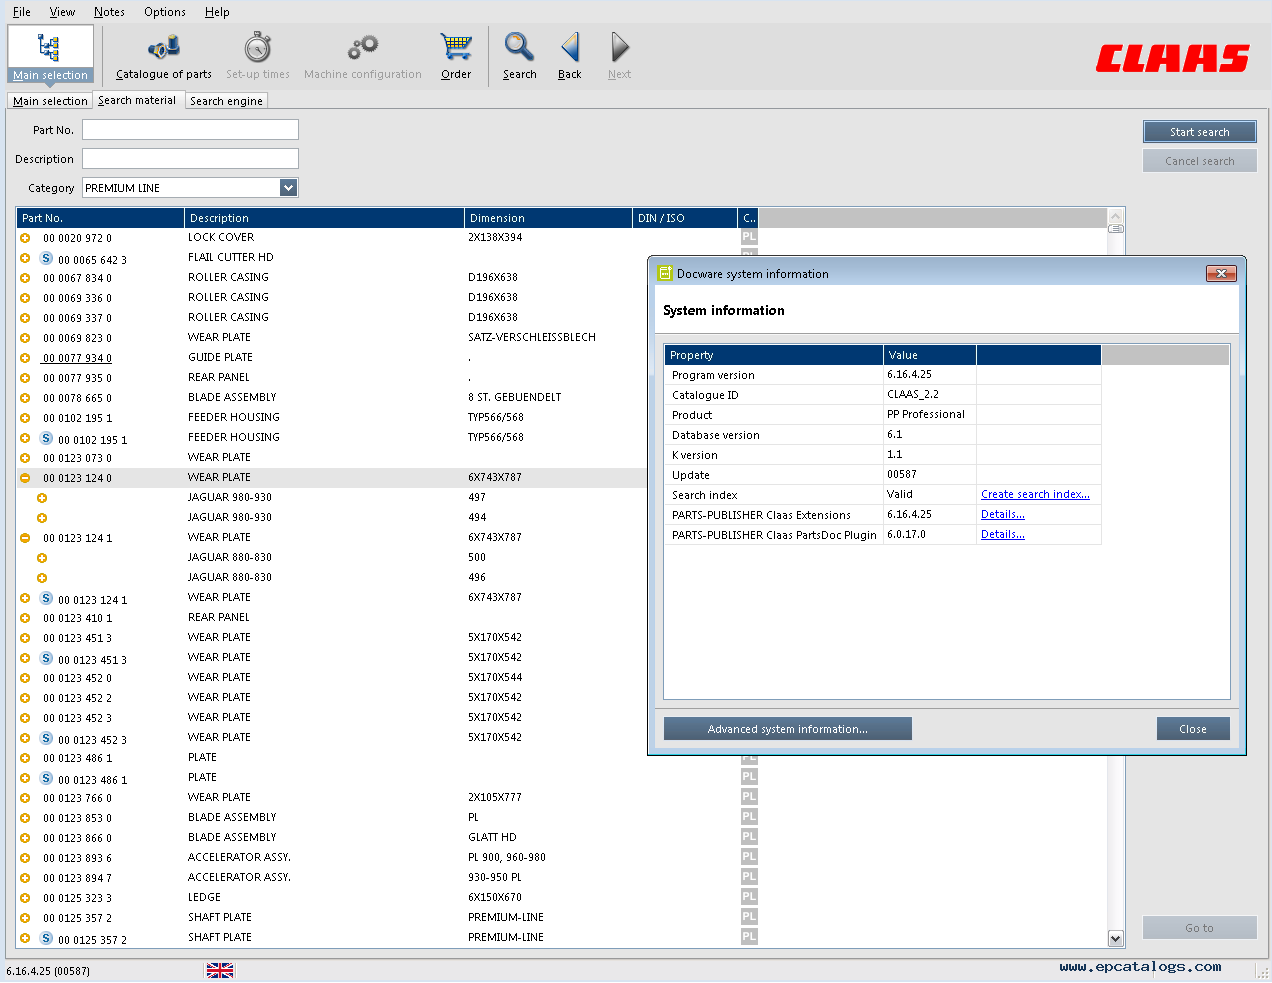Viewport: 1272px width, 983px height.
Task: Open Advanced system information
Action: [x=788, y=729]
